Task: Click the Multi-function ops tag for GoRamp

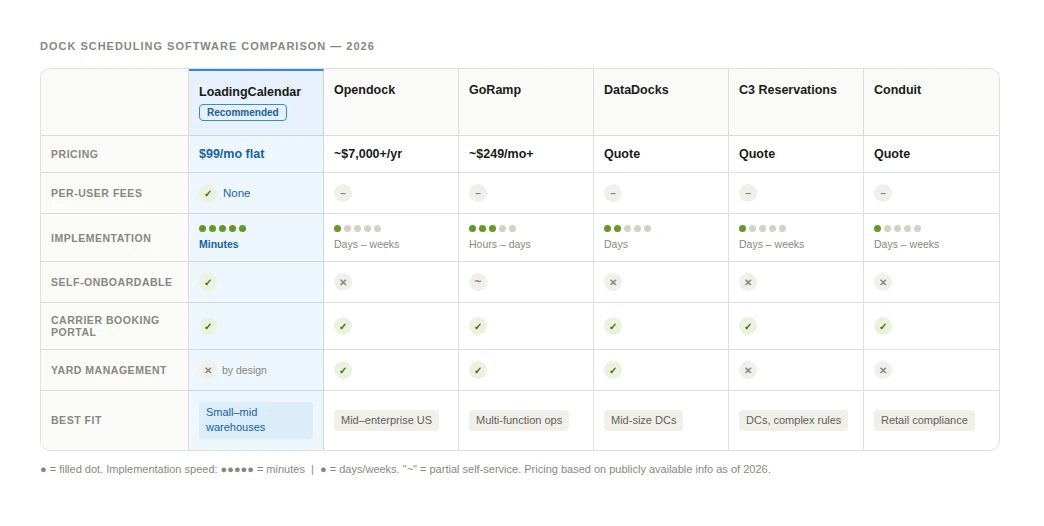Action: point(519,420)
